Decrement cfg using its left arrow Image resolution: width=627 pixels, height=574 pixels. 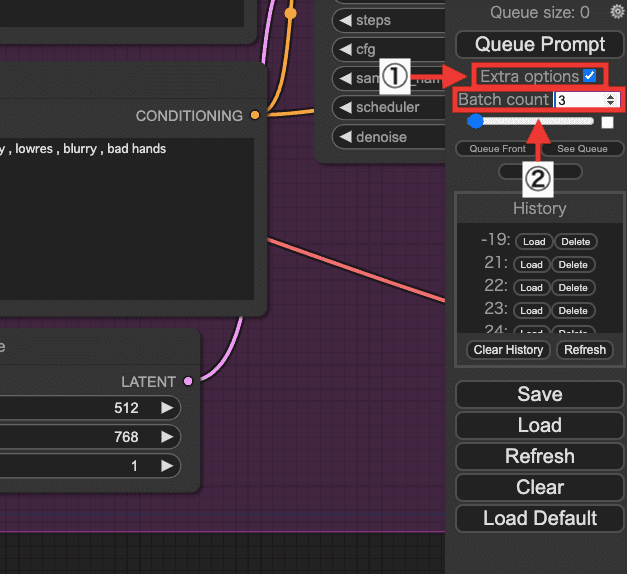click(x=345, y=49)
